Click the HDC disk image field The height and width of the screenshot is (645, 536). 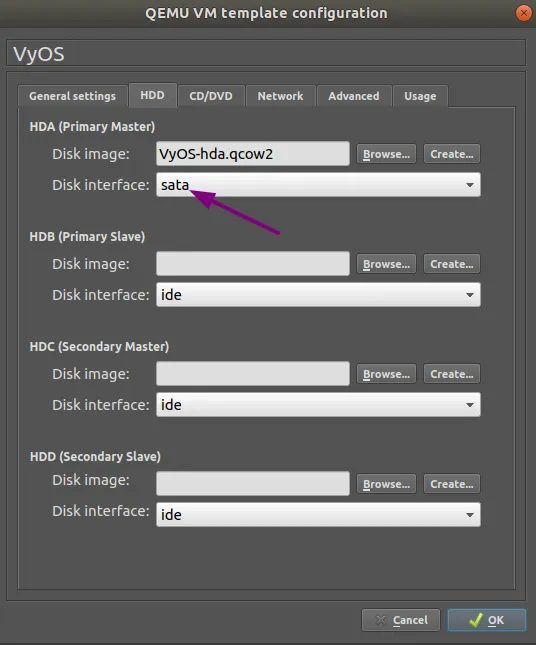pyautogui.click(x=253, y=374)
